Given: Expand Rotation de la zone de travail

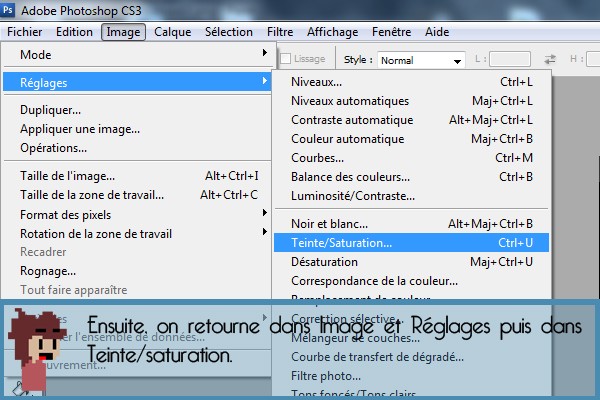Looking at the screenshot, I should point(137,233).
